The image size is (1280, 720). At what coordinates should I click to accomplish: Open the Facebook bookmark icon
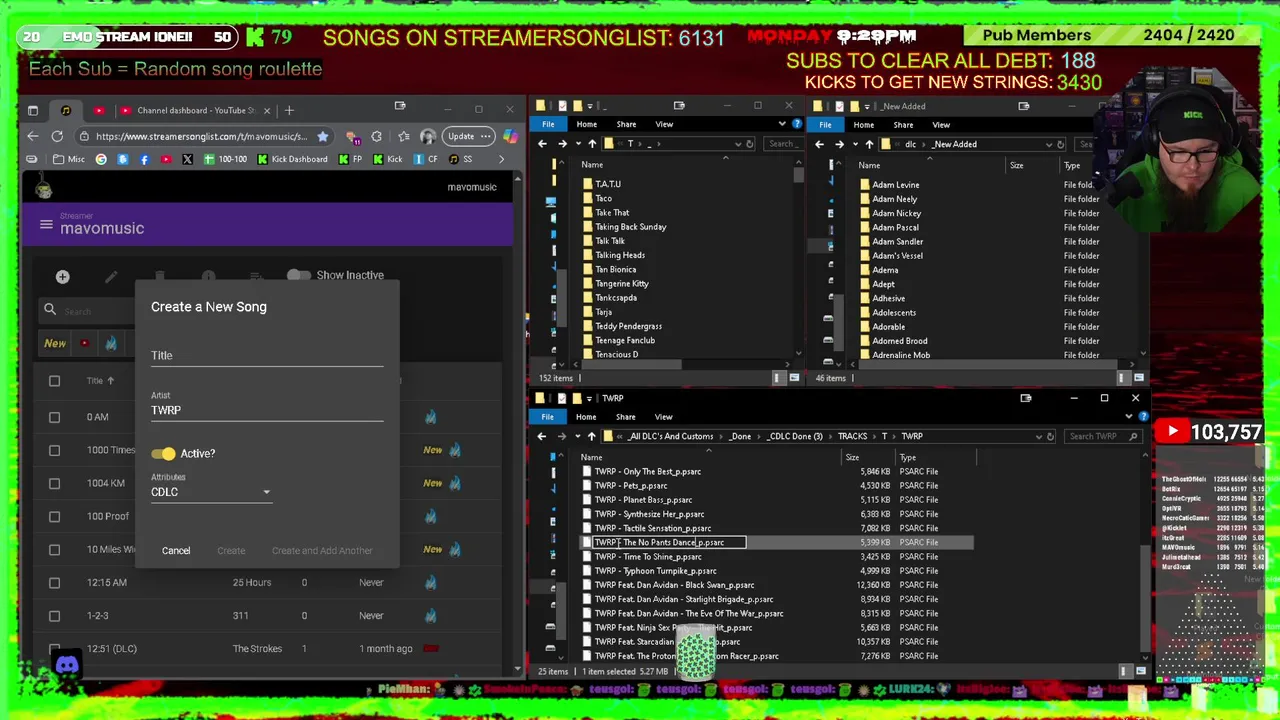point(144,159)
